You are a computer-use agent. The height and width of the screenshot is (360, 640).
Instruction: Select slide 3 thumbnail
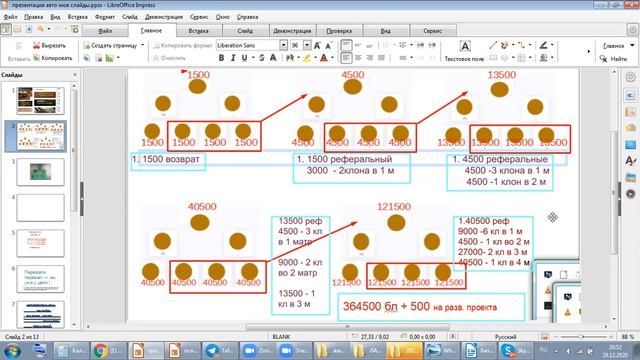[x=40, y=172]
